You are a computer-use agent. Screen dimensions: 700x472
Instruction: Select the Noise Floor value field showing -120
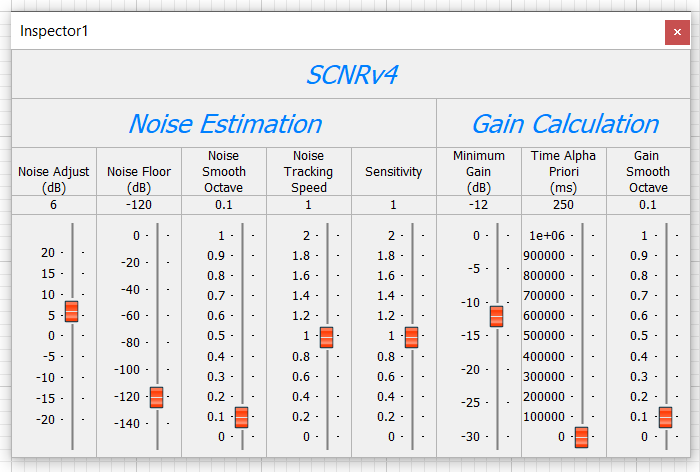(139, 204)
